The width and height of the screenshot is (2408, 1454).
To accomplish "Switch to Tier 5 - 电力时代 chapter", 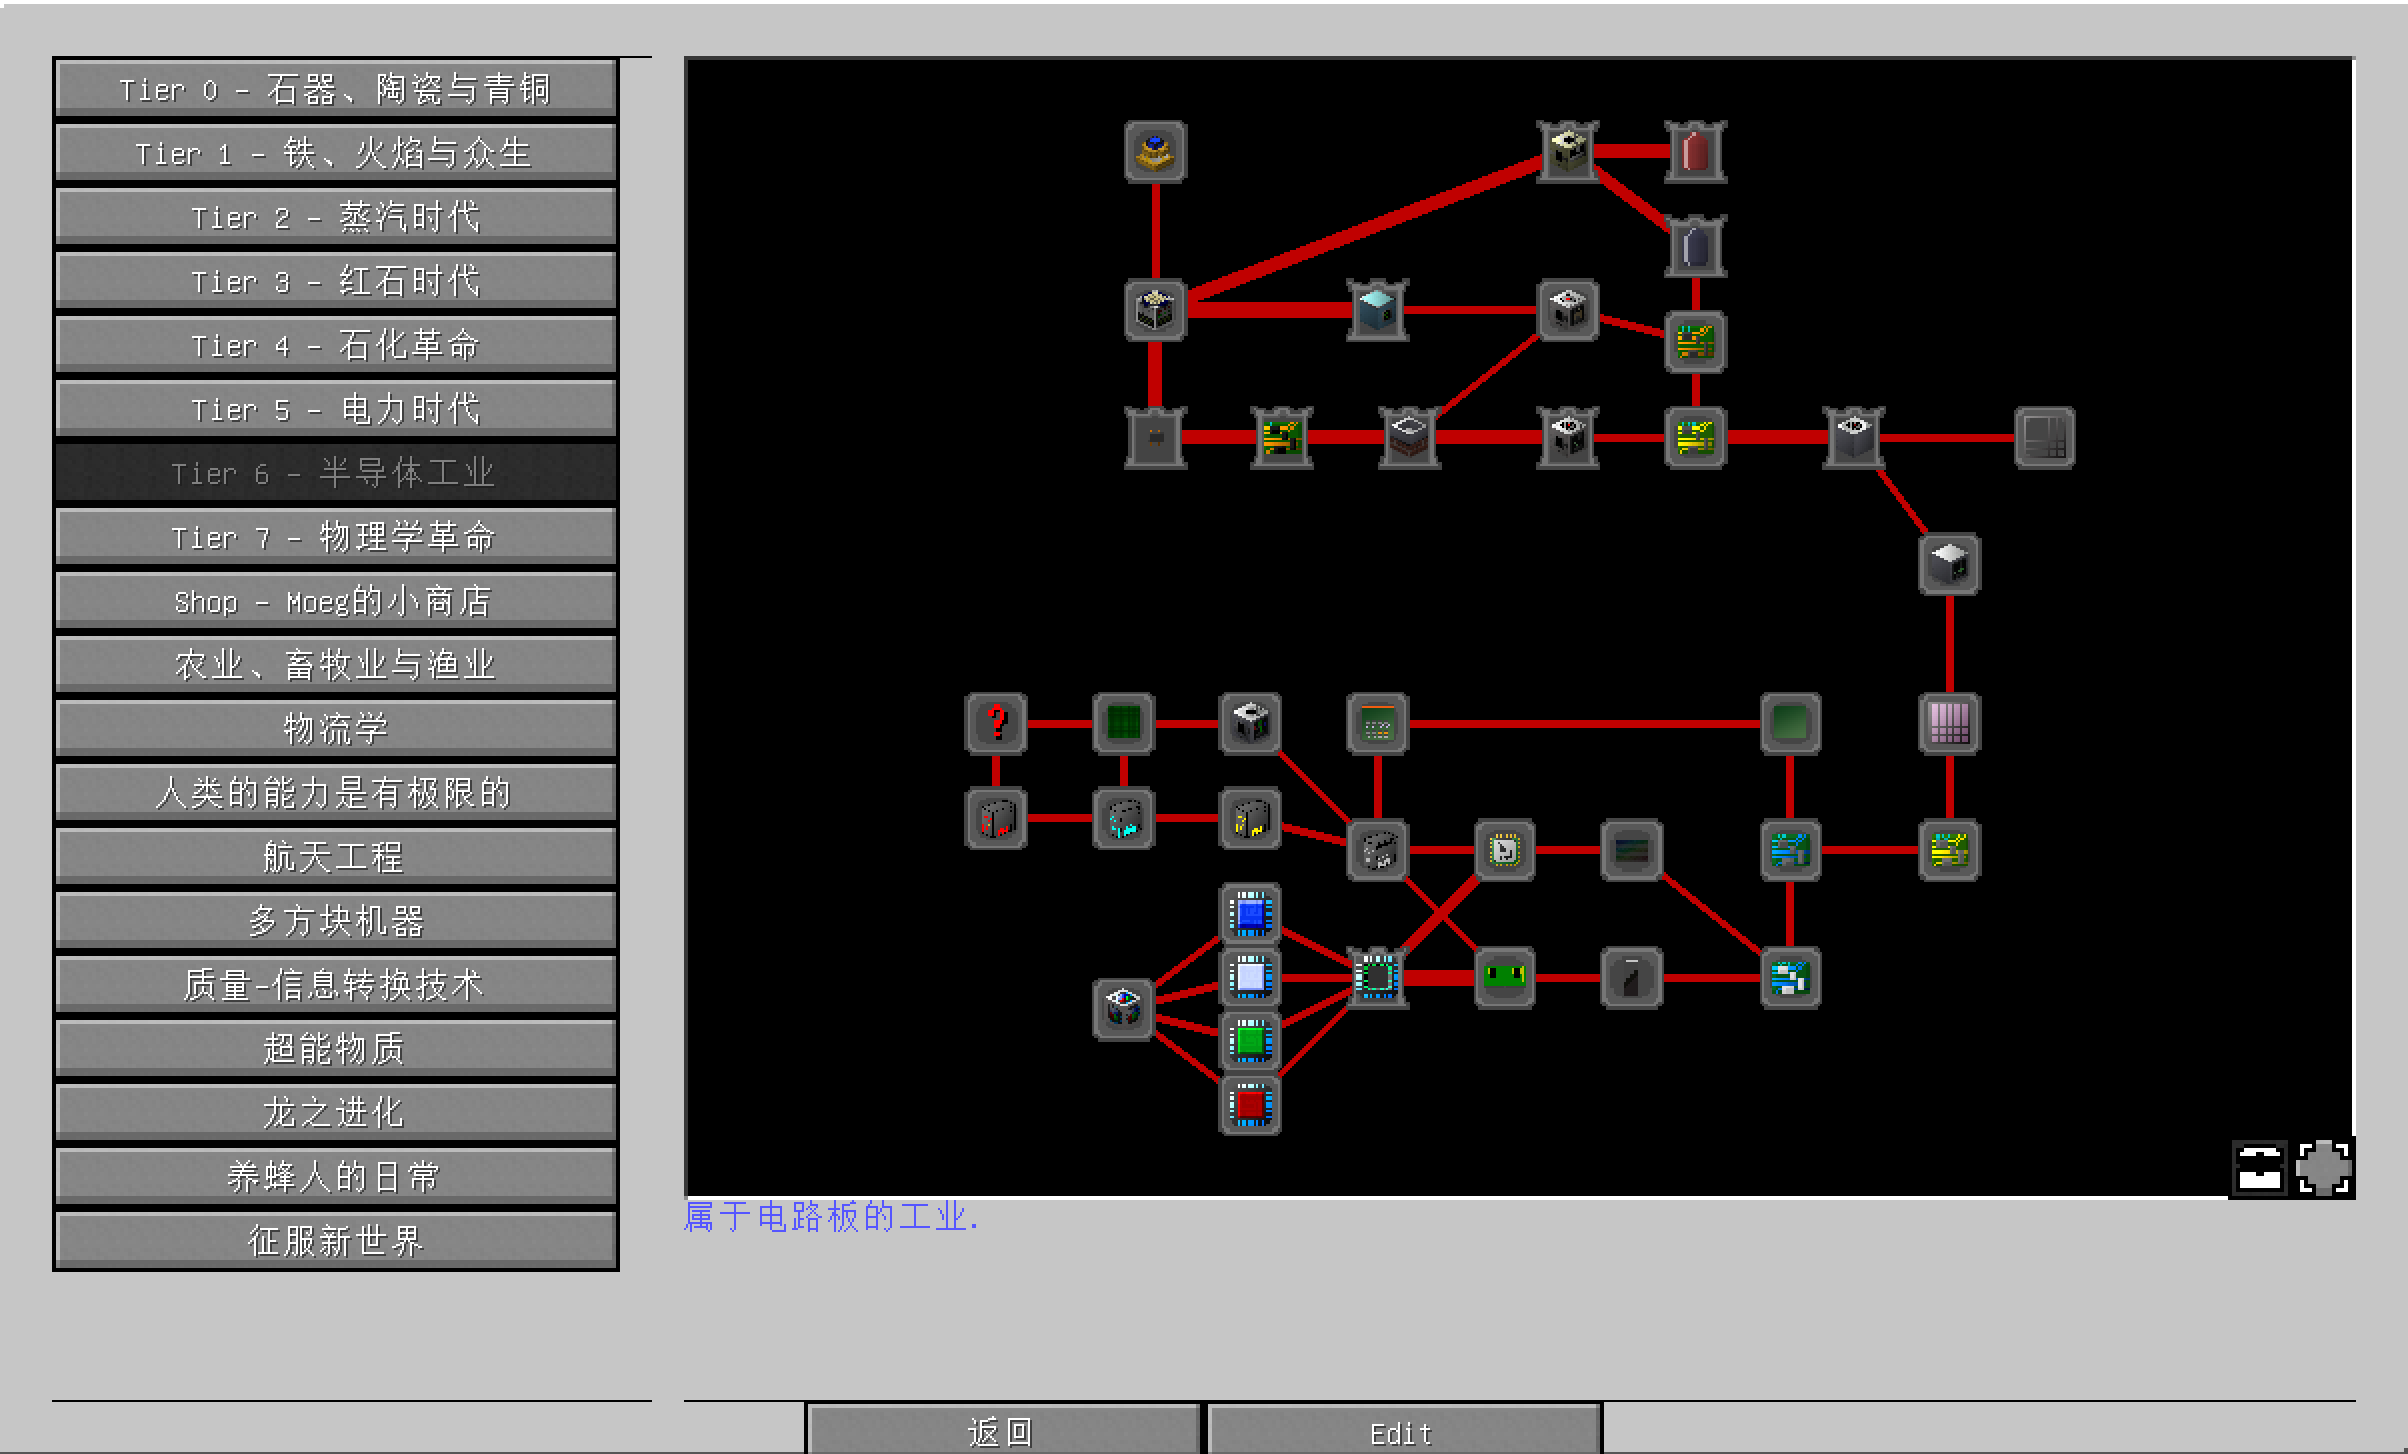I will [x=336, y=409].
